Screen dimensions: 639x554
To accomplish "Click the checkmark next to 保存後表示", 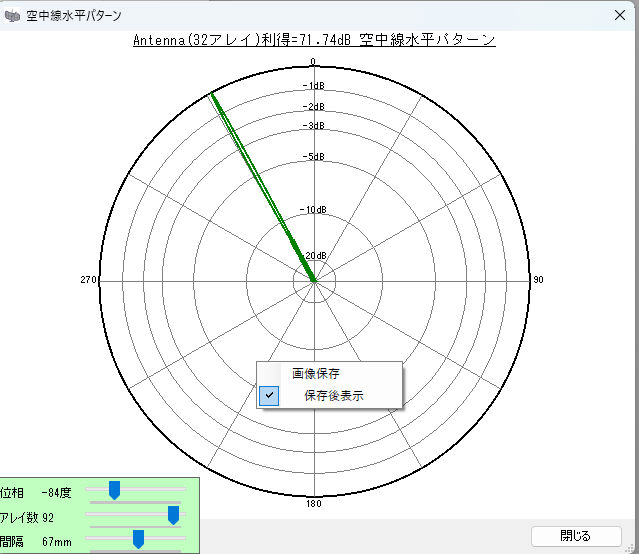I will 270,396.
